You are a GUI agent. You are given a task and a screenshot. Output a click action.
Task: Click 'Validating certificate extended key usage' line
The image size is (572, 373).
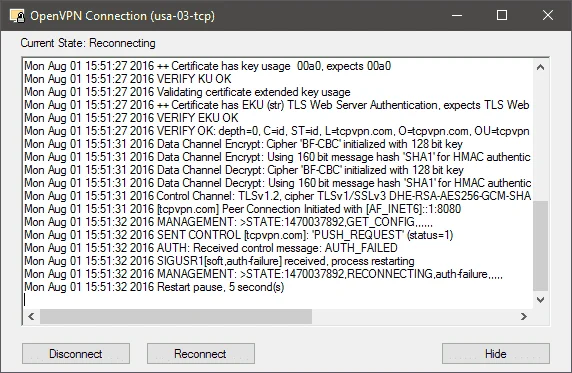(187, 92)
